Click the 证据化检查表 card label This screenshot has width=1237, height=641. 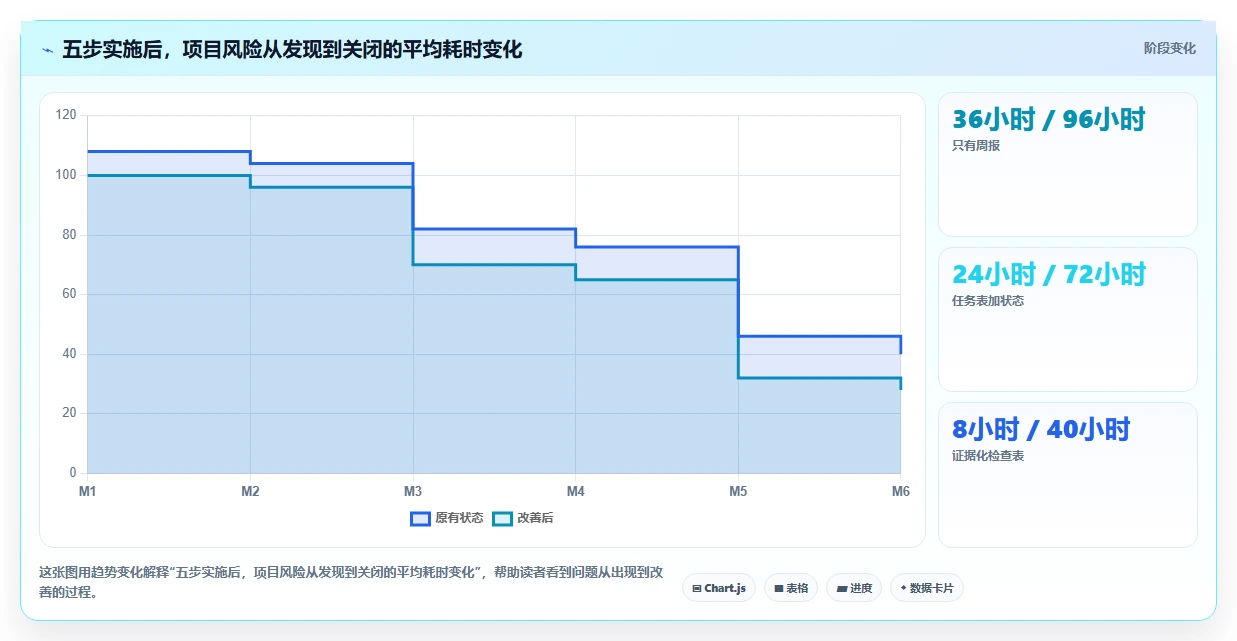pos(988,455)
